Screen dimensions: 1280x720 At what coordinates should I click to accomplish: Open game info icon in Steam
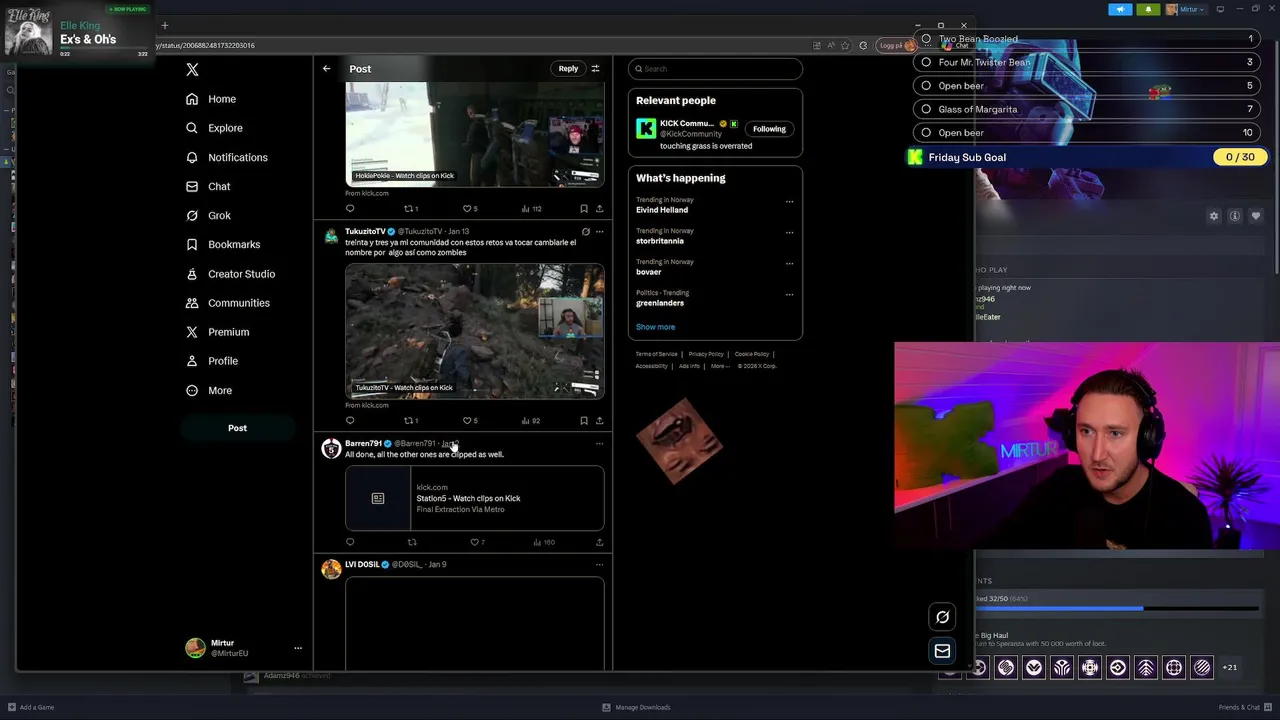point(1235,216)
